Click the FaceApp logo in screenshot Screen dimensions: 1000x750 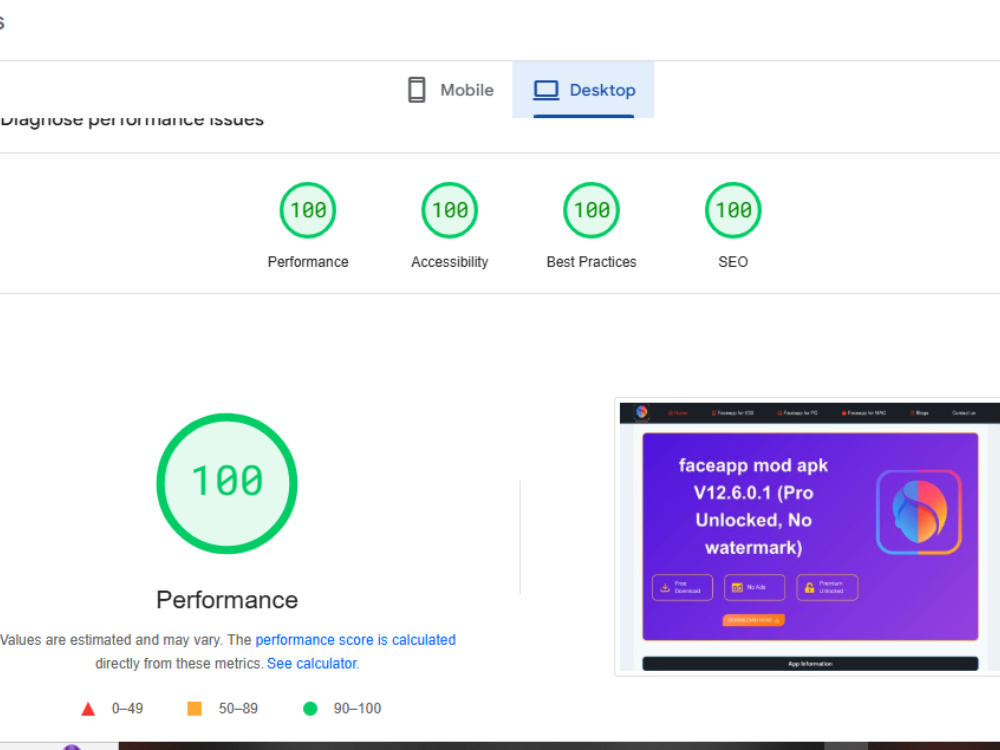click(918, 512)
